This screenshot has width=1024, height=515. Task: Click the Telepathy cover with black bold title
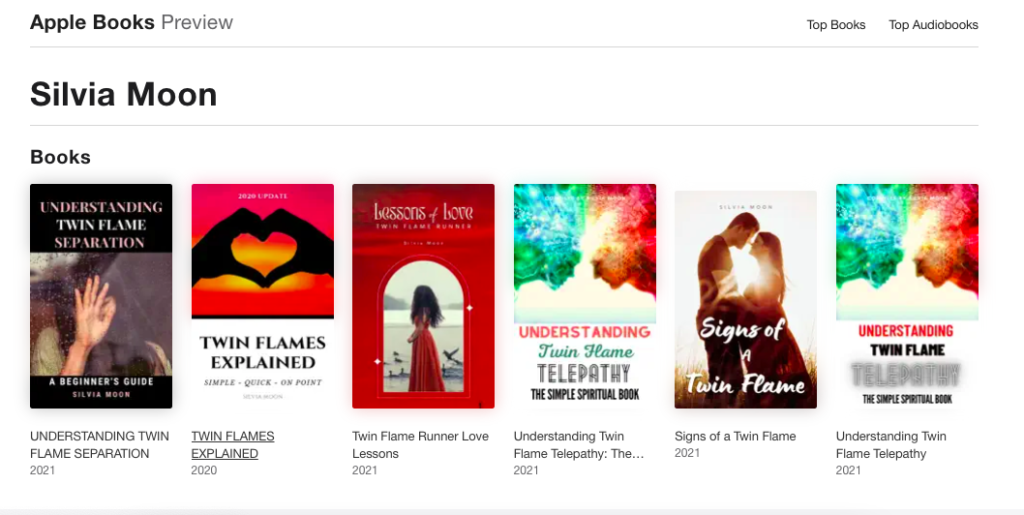(906, 296)
